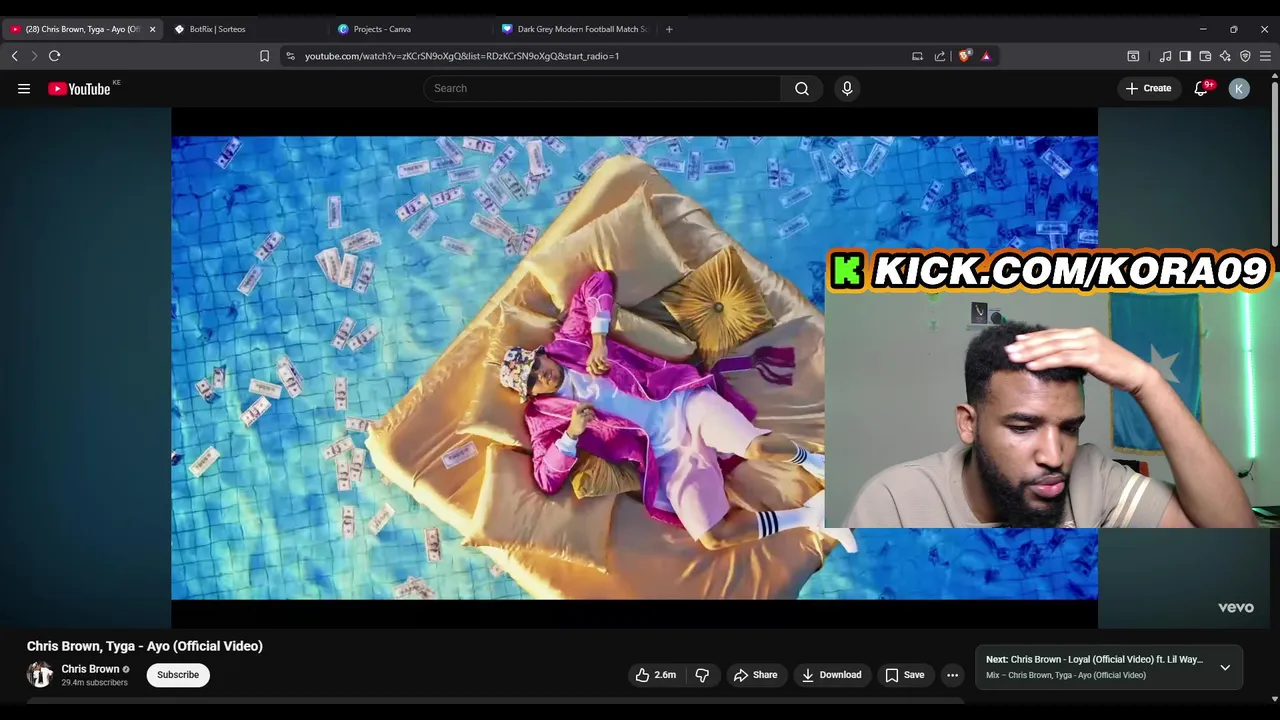This screenshot has width=1280, height=720.
Task: Reload the current page
Action: click(55, 56)
